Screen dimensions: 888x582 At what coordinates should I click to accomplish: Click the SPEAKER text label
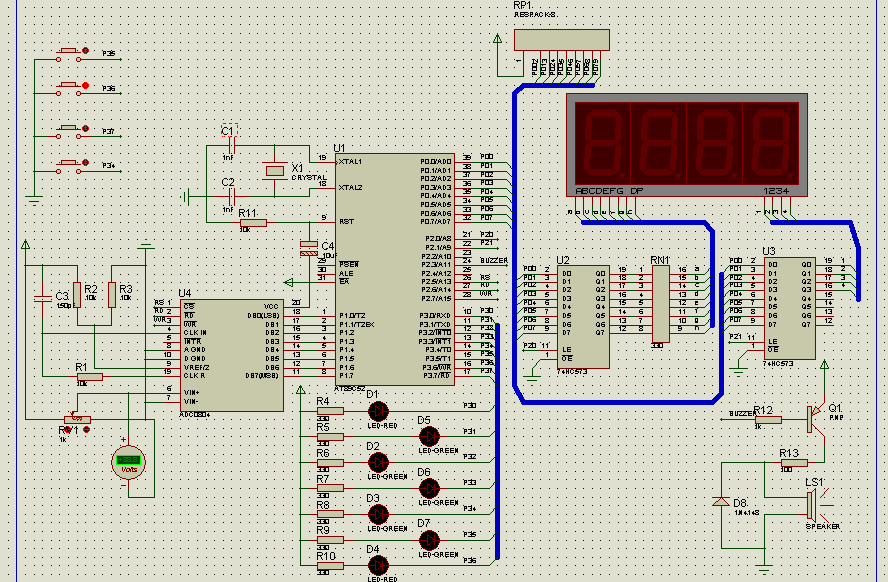(x=823, y=527)
